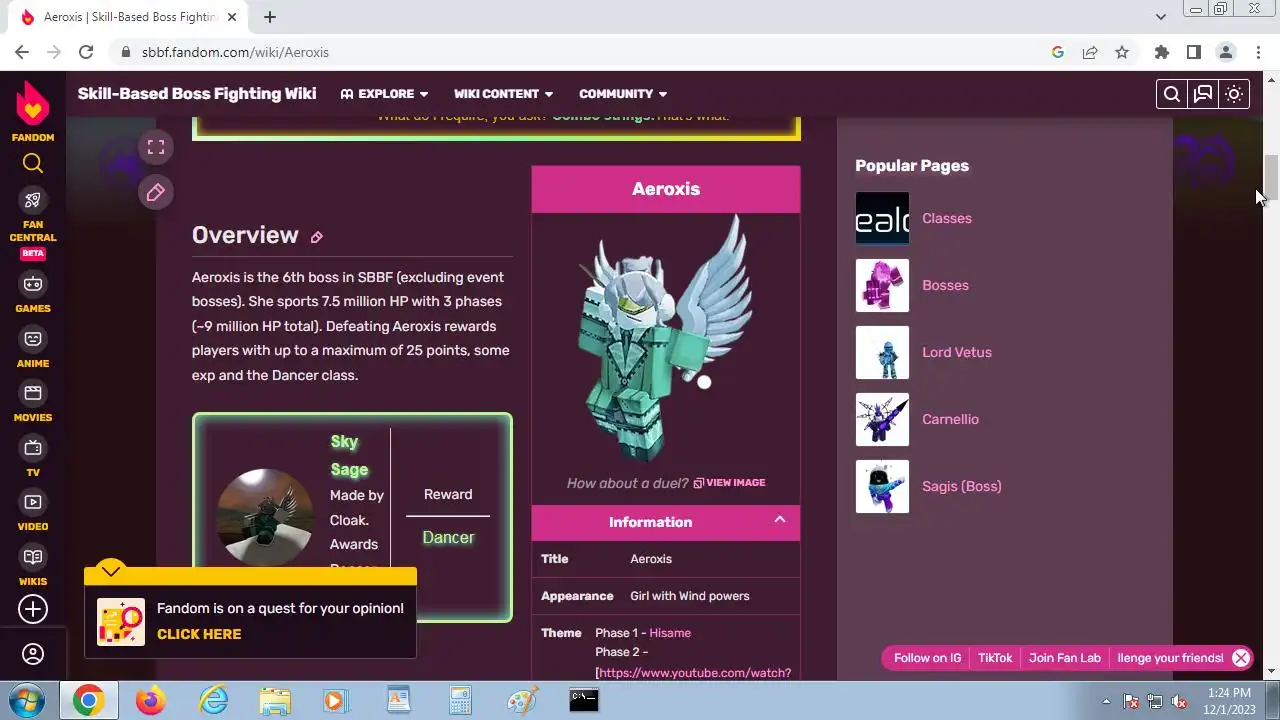Open Chrome tab search dropdown

1160,17
